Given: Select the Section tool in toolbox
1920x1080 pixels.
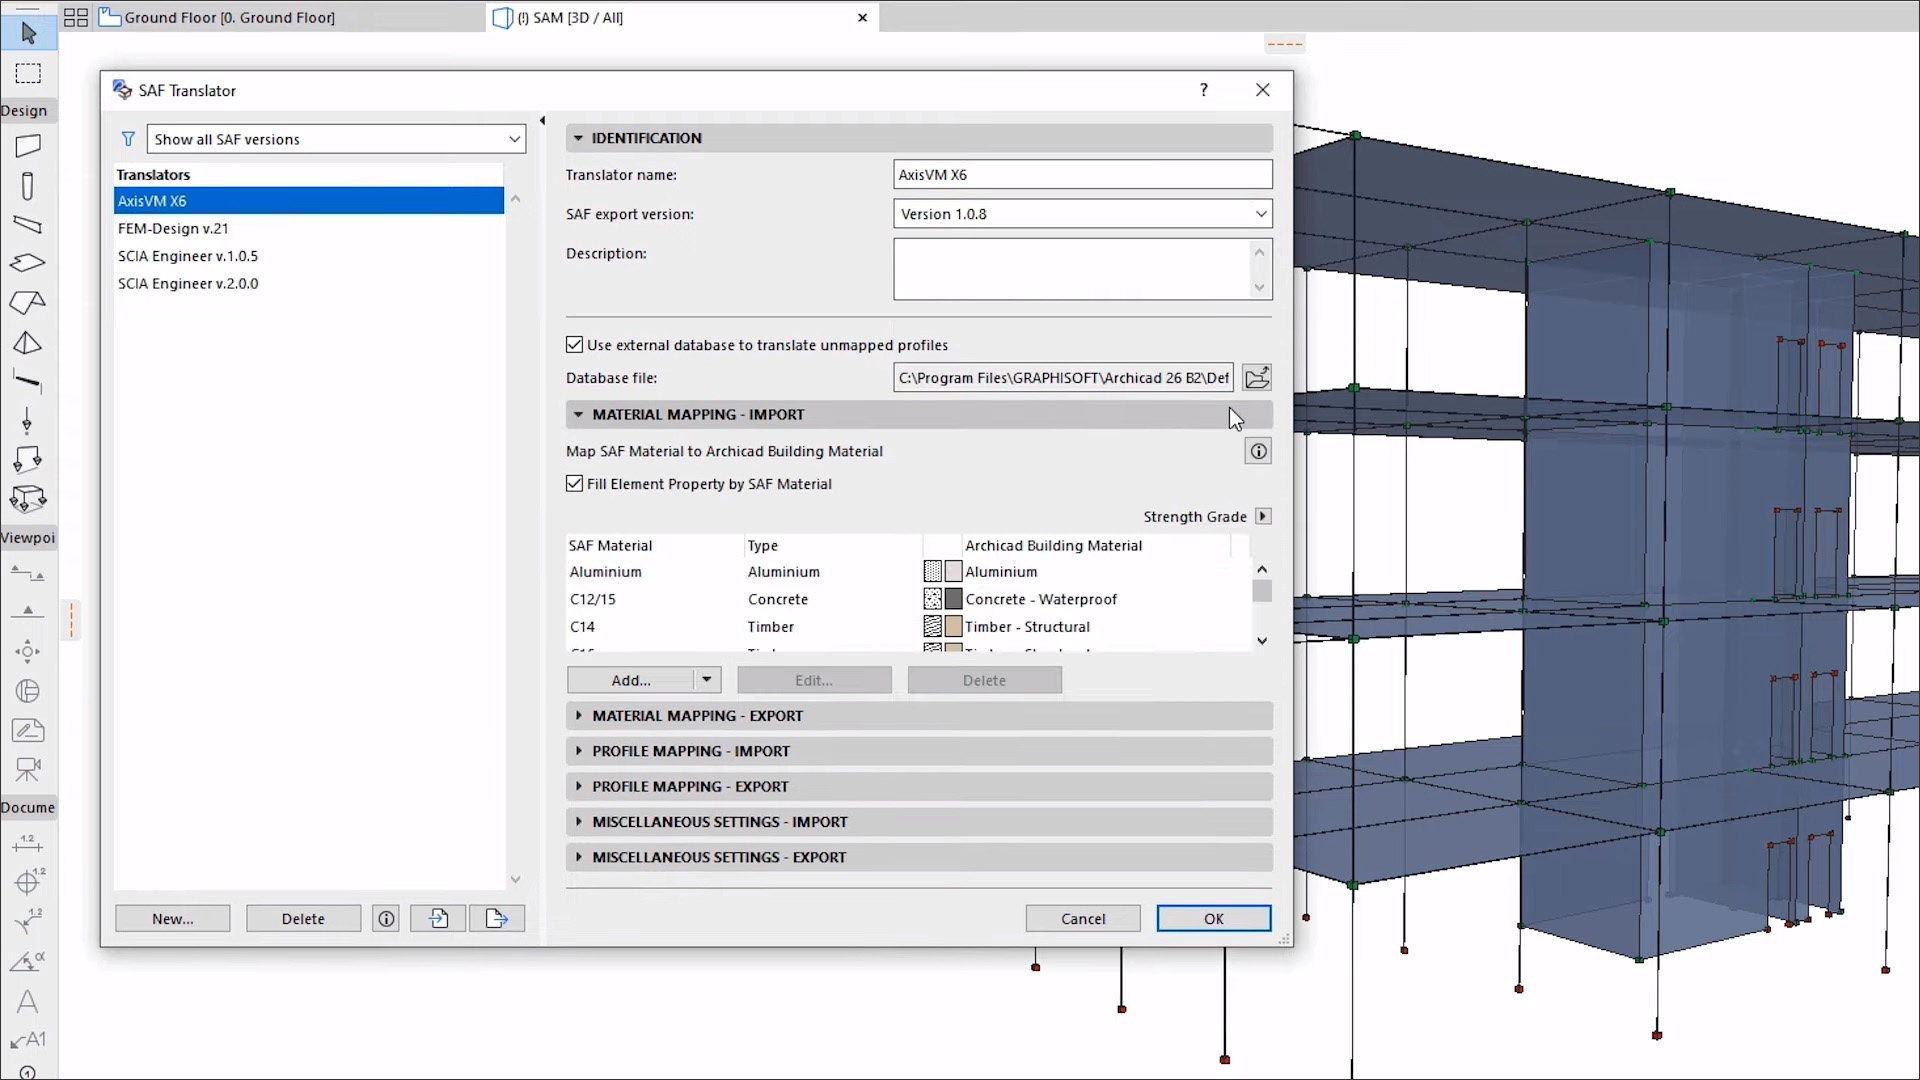Looking at the screenshot, I should 28,574.
